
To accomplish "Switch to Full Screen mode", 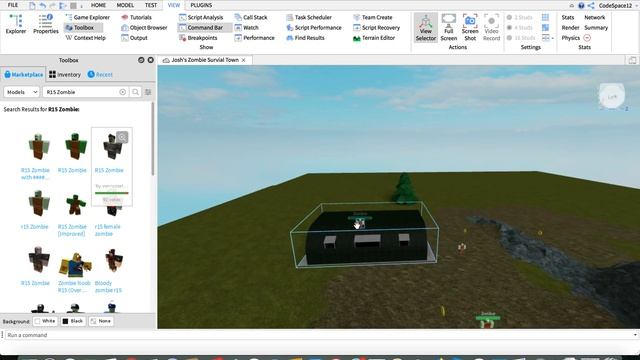I will click(x=449, y=27).
